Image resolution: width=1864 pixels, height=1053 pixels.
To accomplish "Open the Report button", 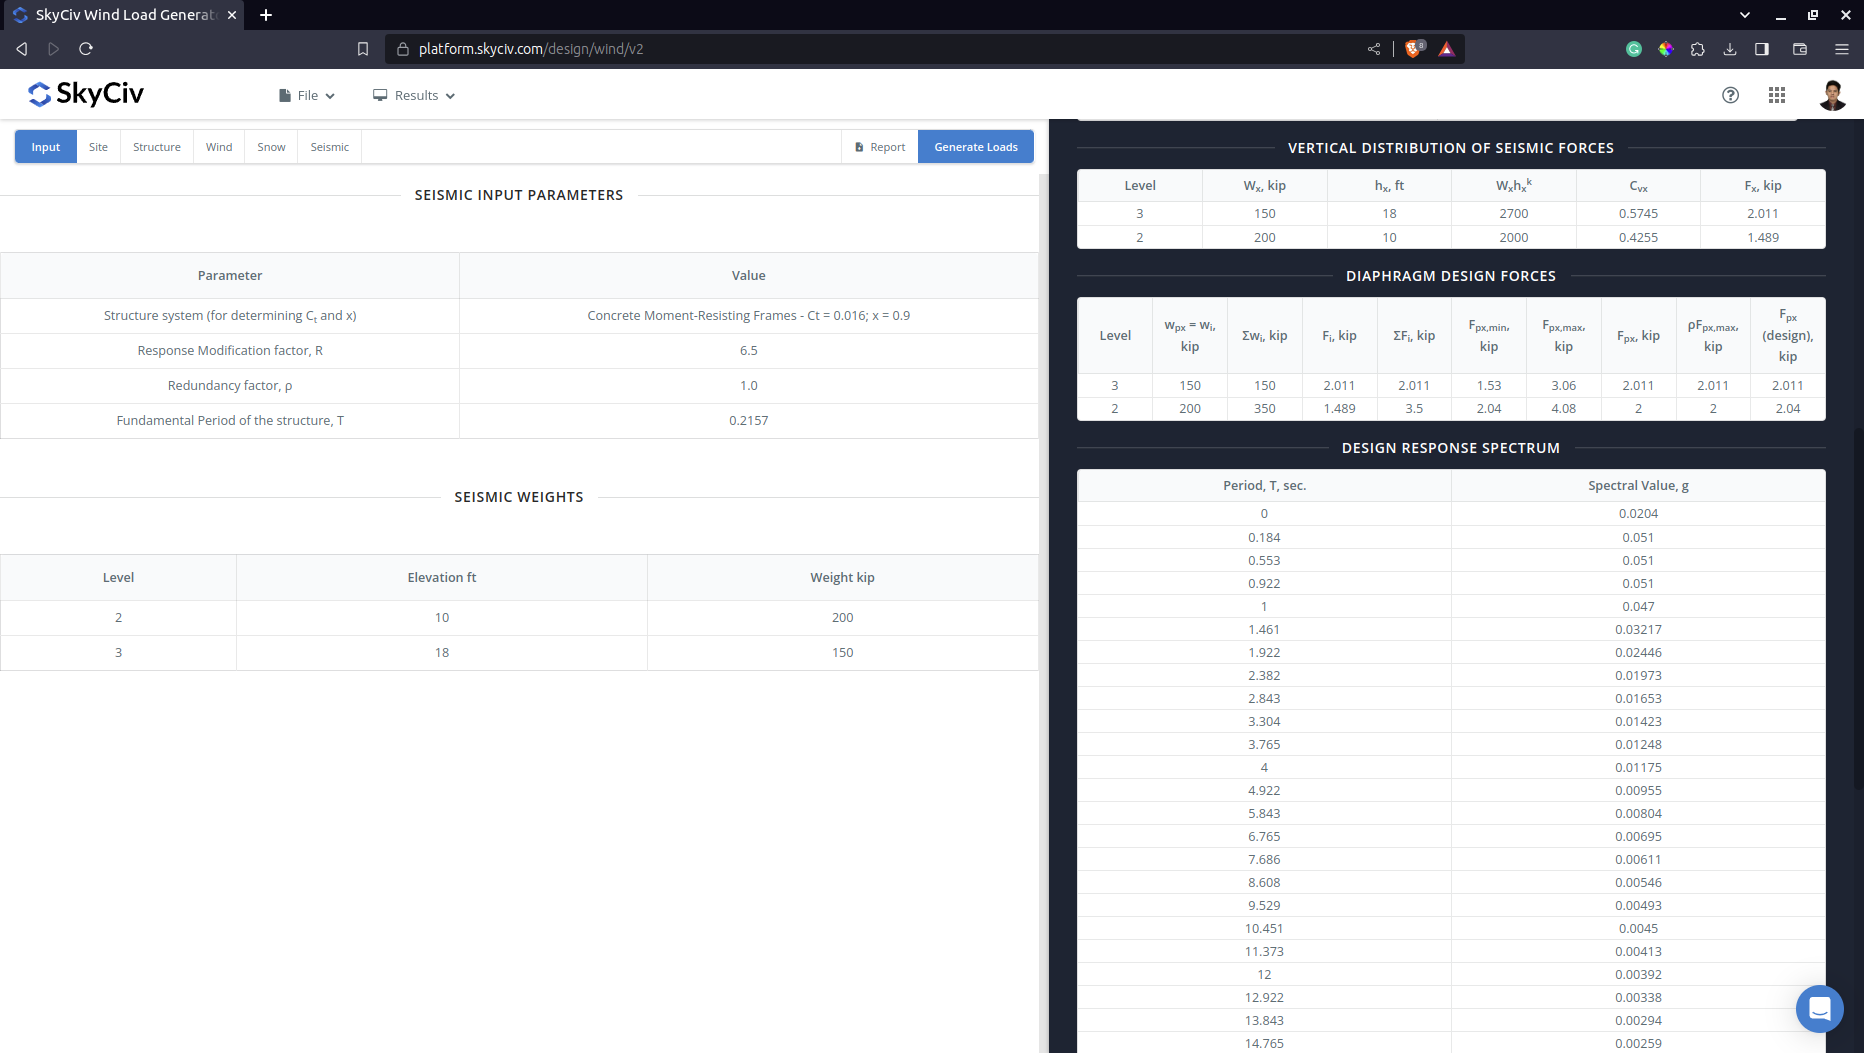I will click(x=879, y=146).
